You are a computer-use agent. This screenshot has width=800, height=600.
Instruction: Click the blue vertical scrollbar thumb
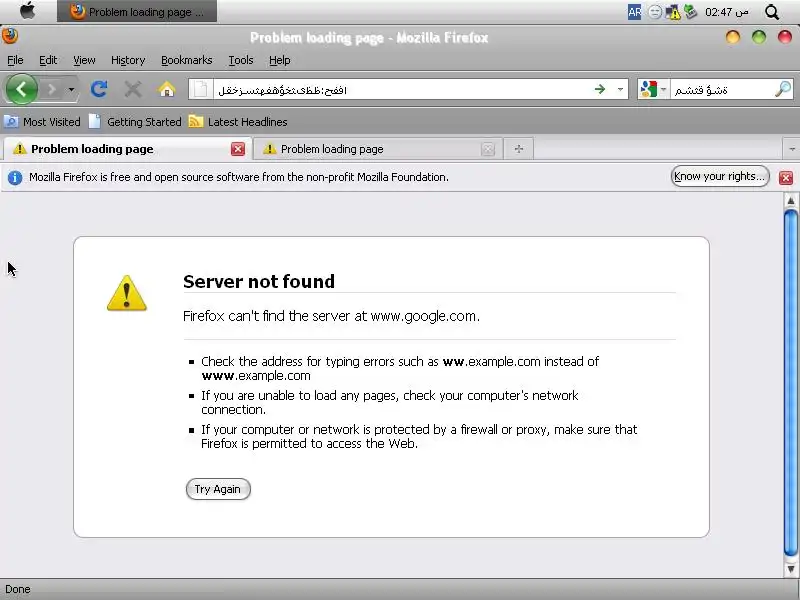click(x=791, y=384)
